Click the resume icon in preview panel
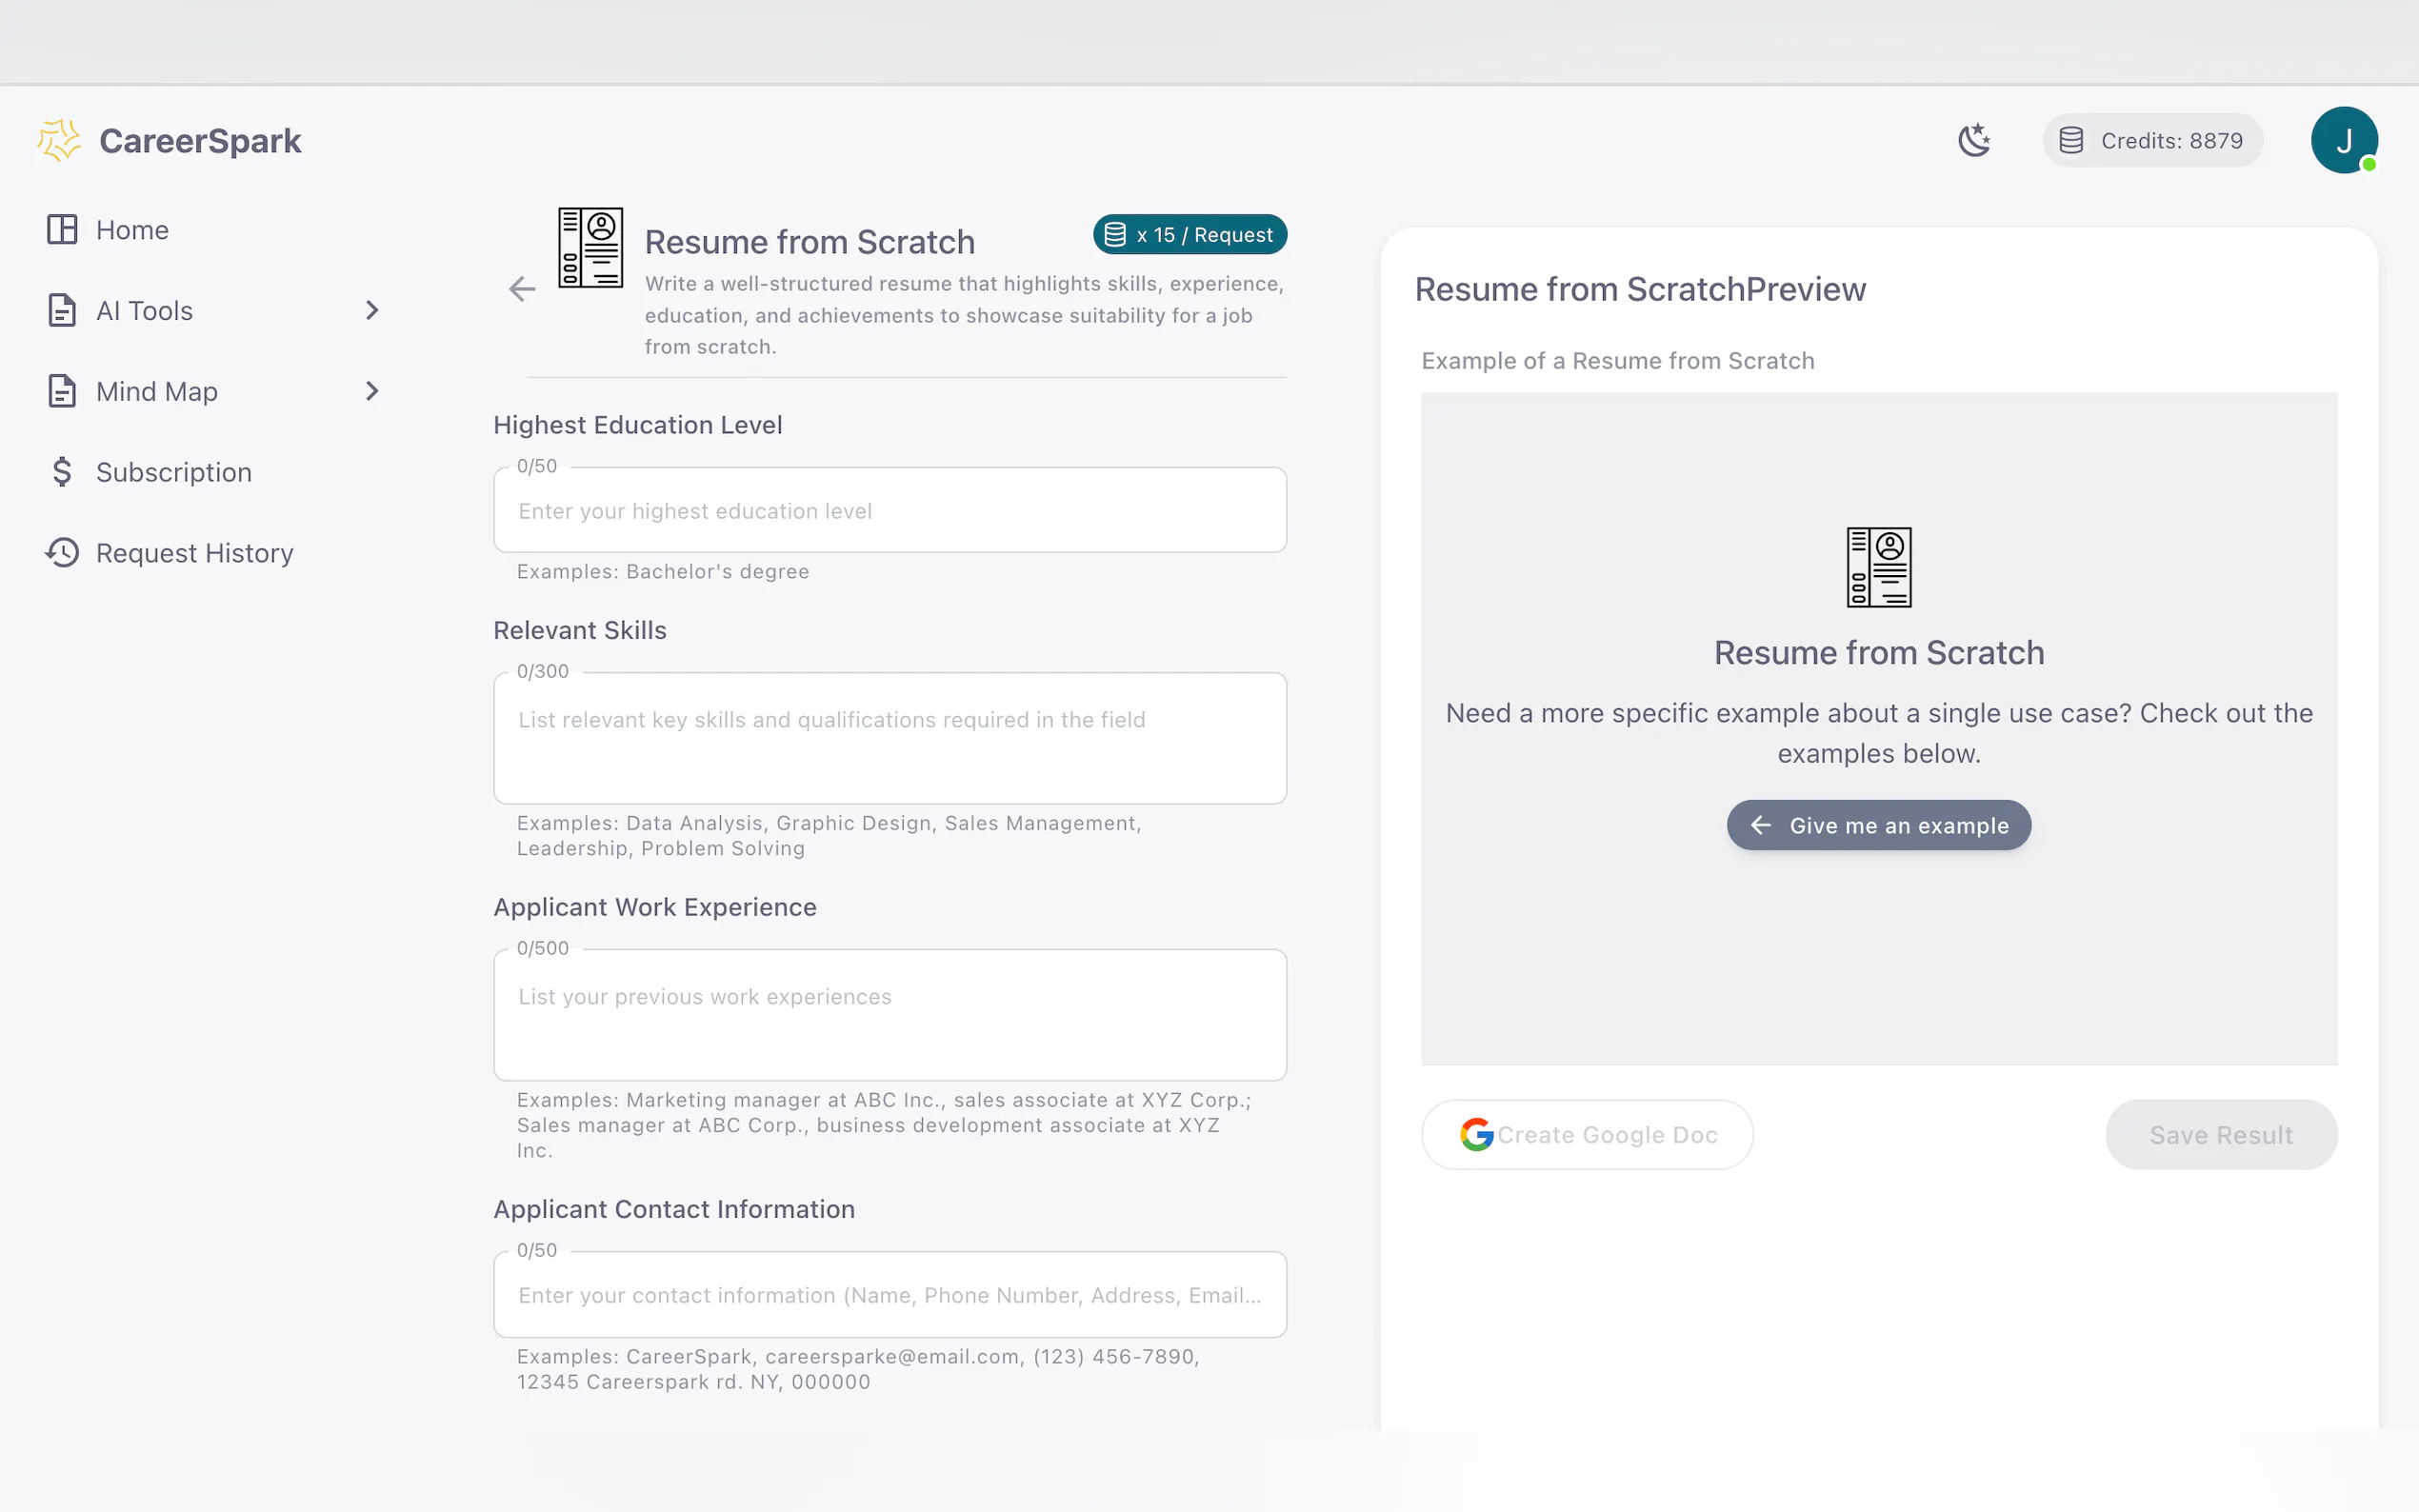The height and width of the screenshot is (1512, 2419). pos(1878,567)
